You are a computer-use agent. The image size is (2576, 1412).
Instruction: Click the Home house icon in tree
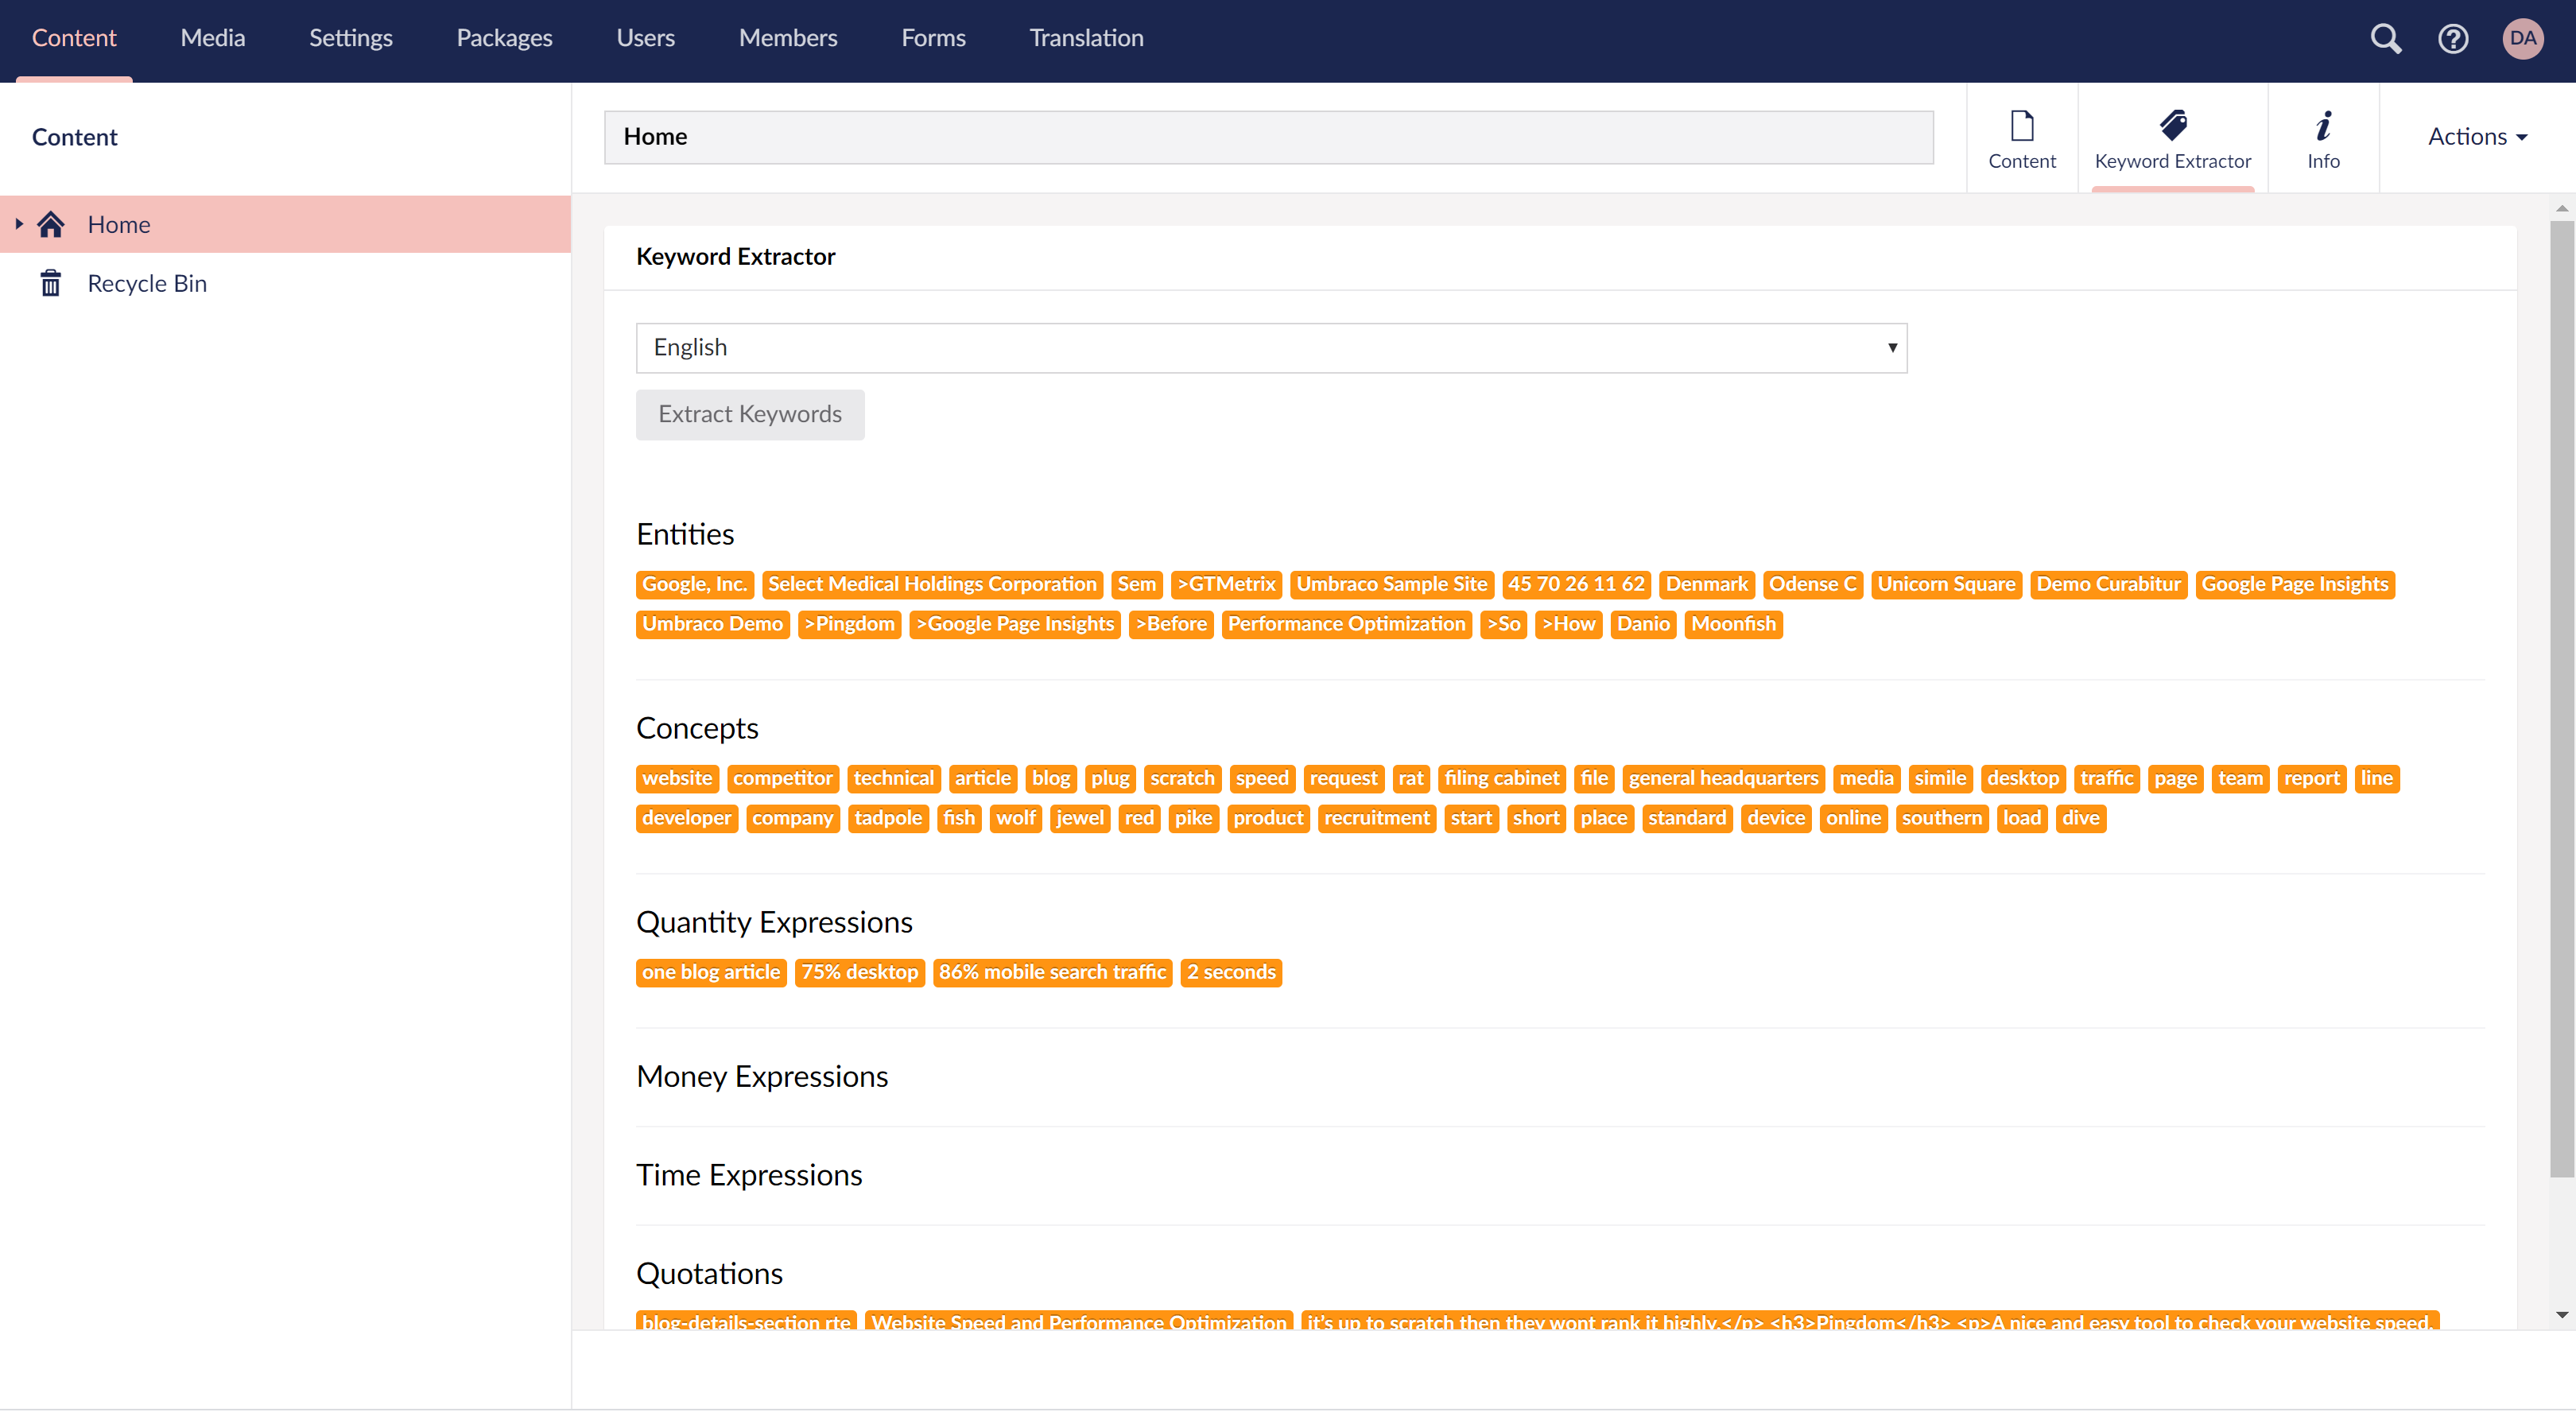click(x=51, y=224)
